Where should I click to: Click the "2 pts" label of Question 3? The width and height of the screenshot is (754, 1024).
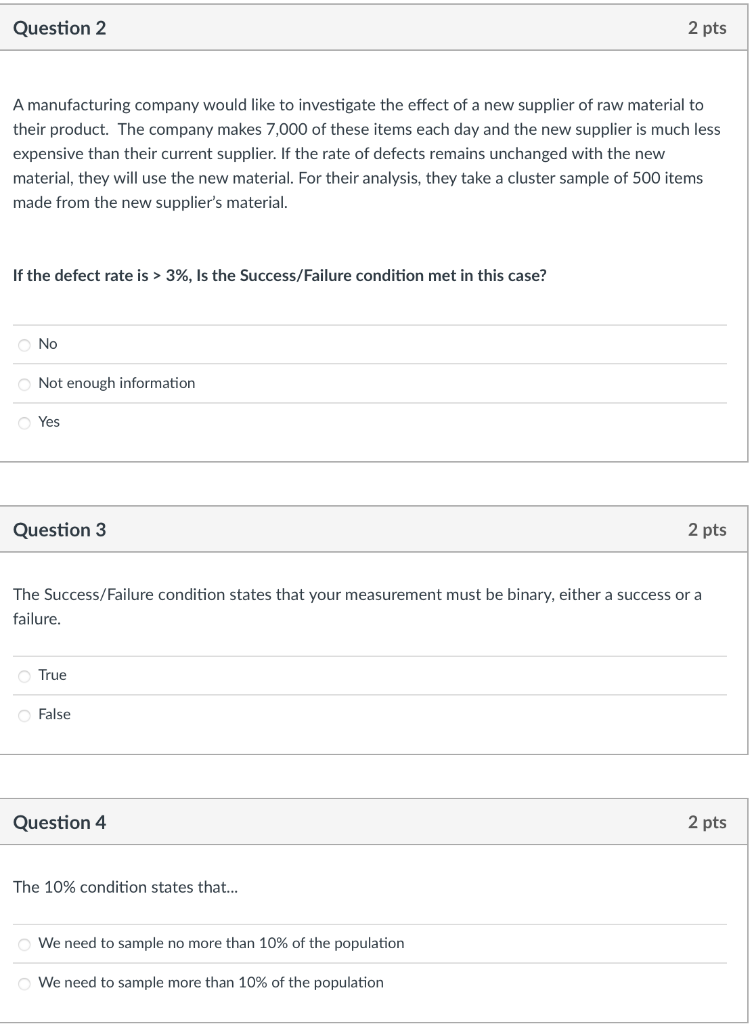coord(706,530)
